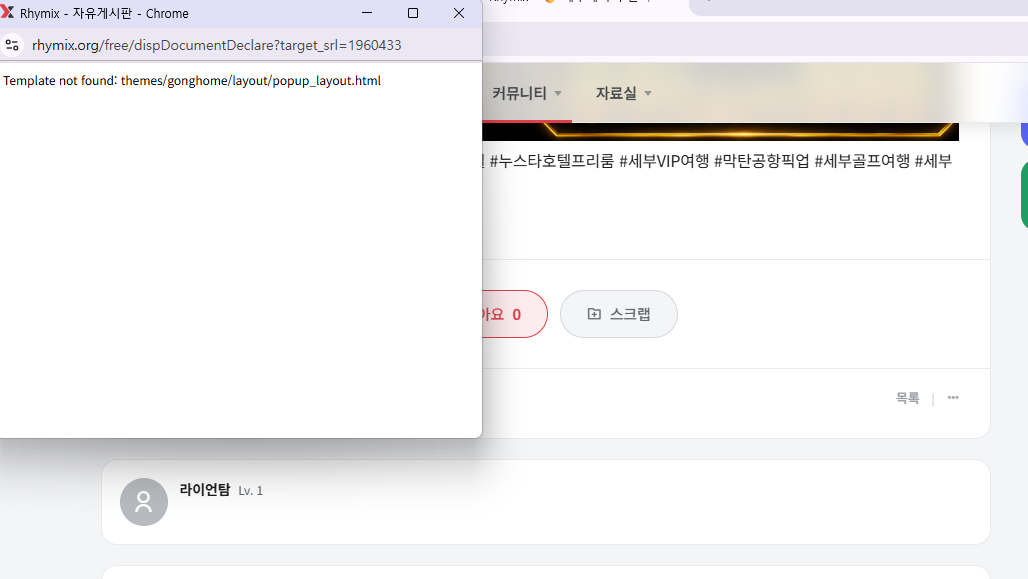Click the profile avatar of 라이언탐
1028x579 pixels.
144,502
